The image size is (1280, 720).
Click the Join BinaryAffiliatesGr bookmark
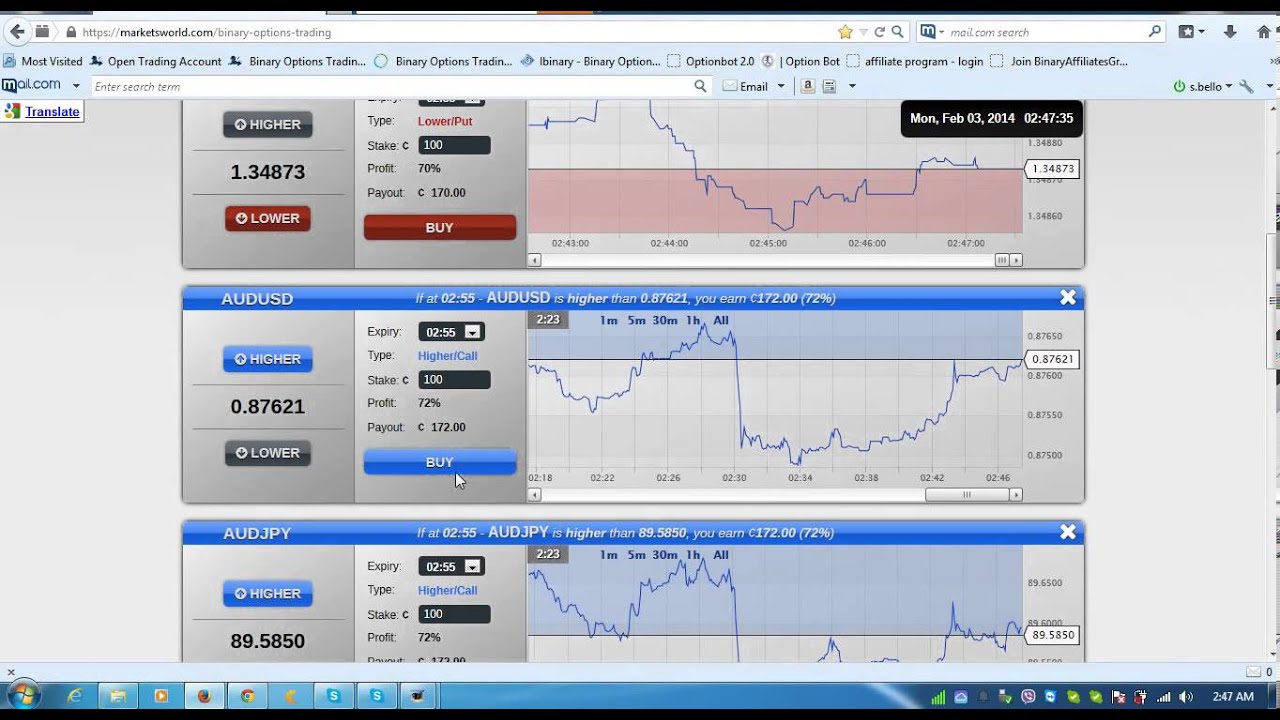pyautogui.click(x=1059, y=61)
